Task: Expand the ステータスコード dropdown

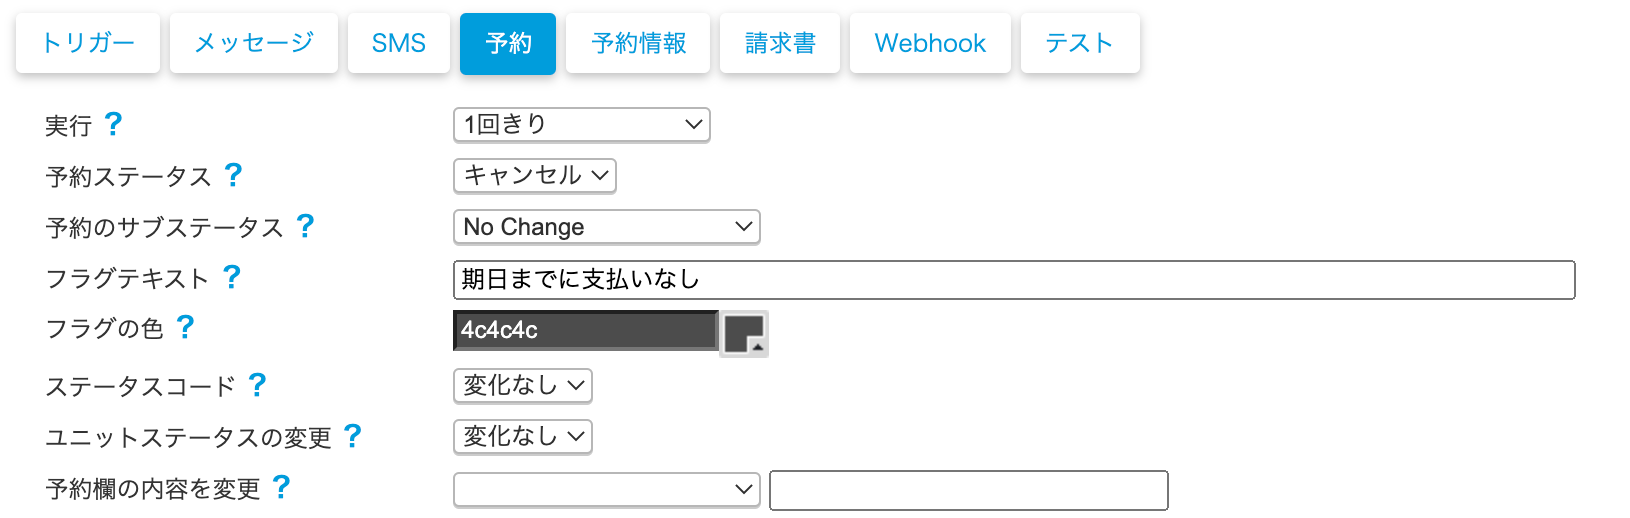Action: click(522, 386)
